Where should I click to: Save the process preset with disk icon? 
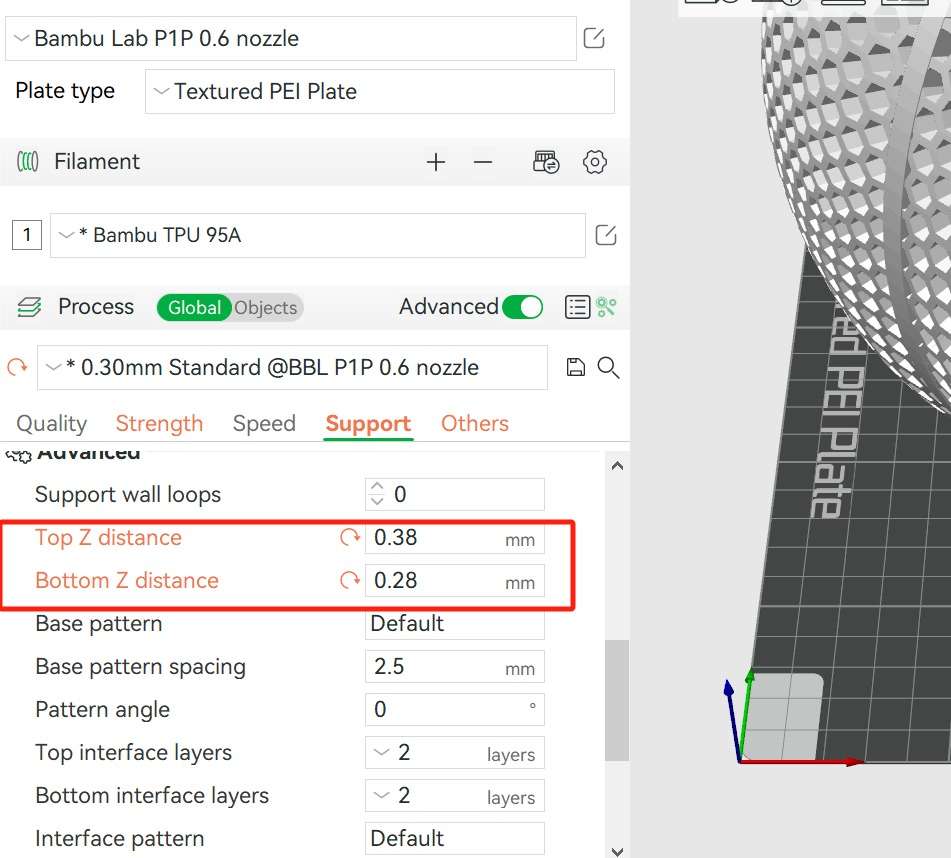pyautogui.click(x=575, y=367)
